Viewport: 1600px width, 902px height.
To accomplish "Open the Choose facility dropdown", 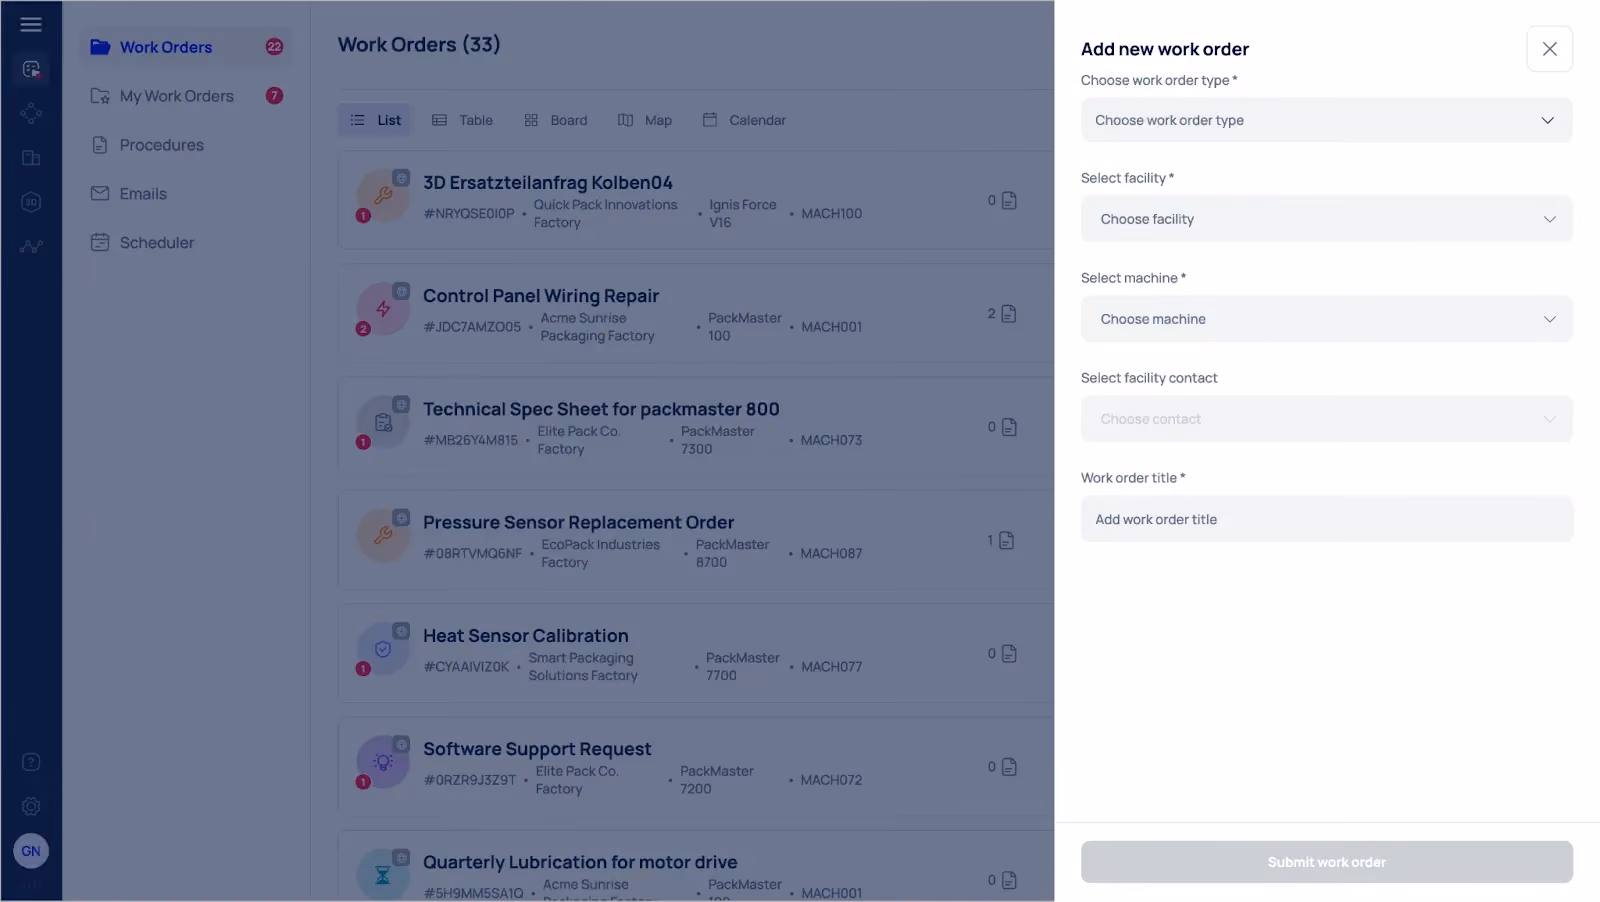I will (1326, 219).
